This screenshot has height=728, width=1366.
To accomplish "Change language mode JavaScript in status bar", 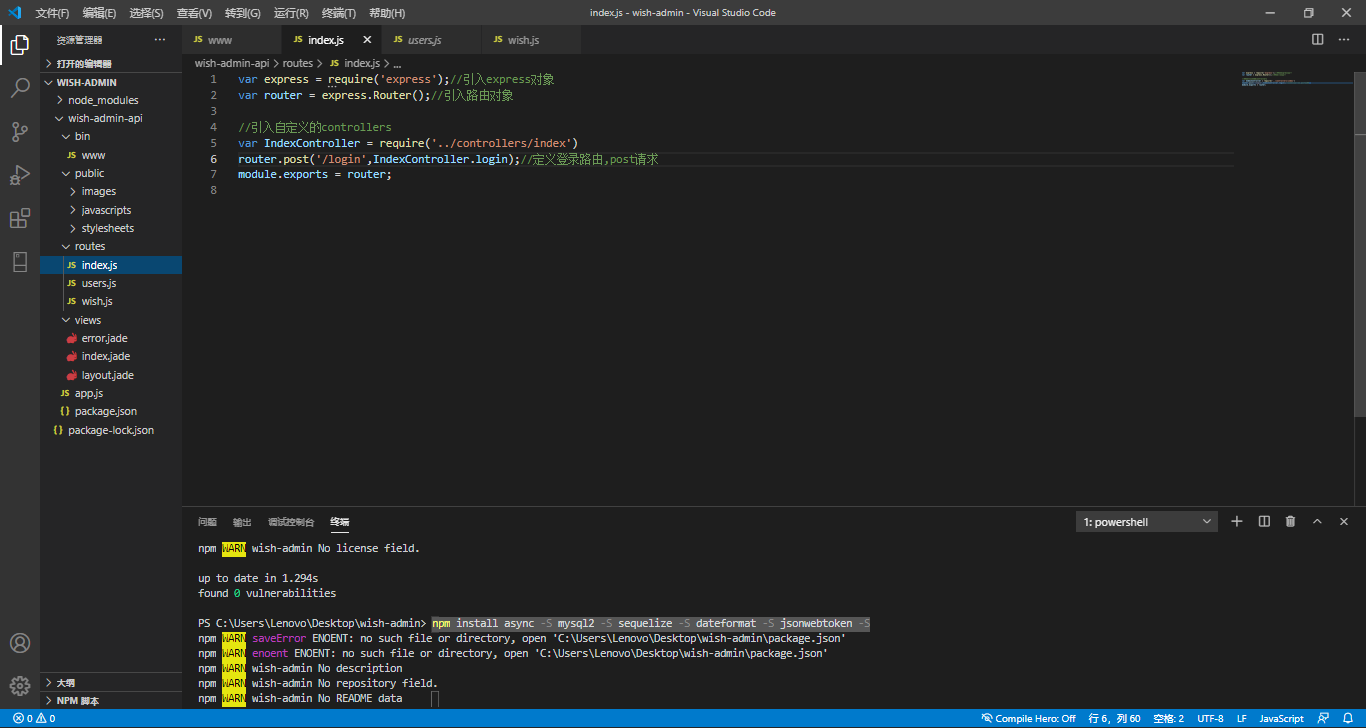I will (x=1281, y=718).
